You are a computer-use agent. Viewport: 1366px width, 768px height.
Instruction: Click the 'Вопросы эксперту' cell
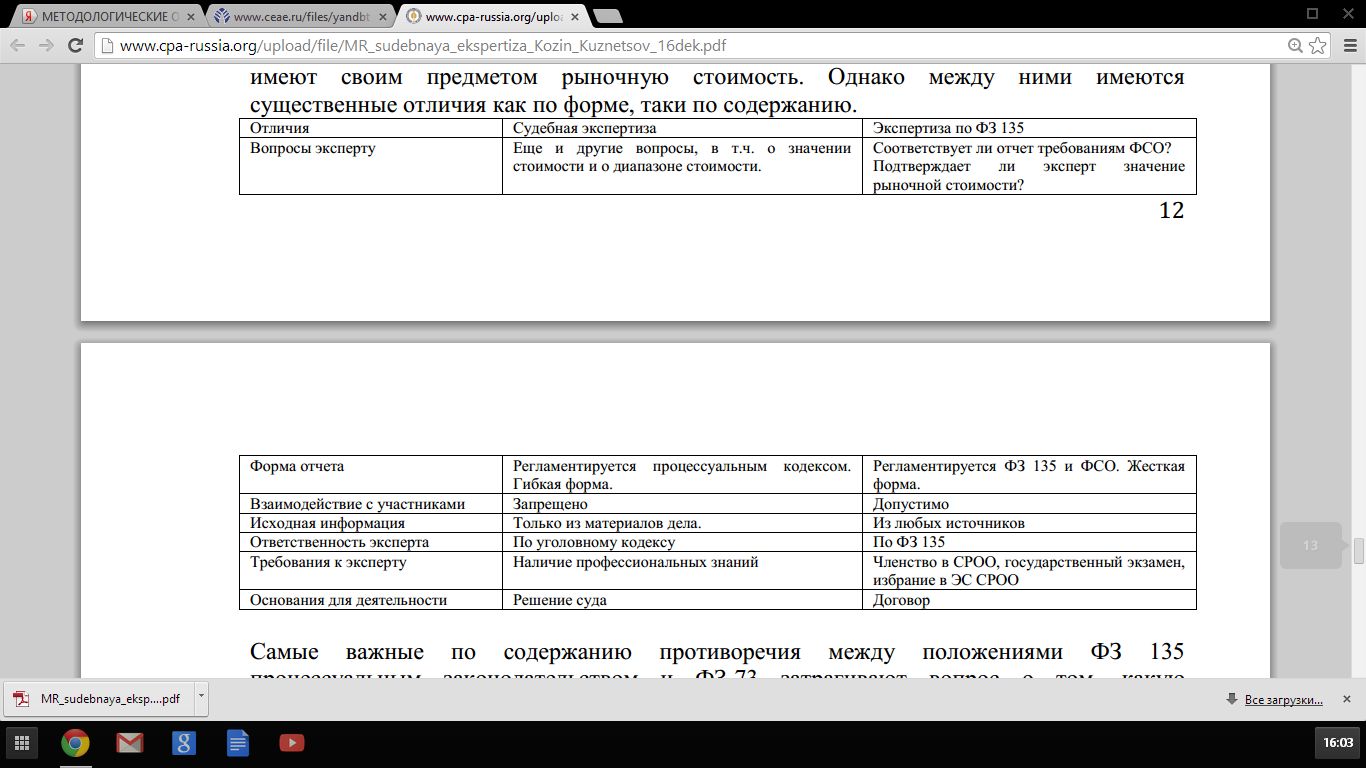coord(370,166)
